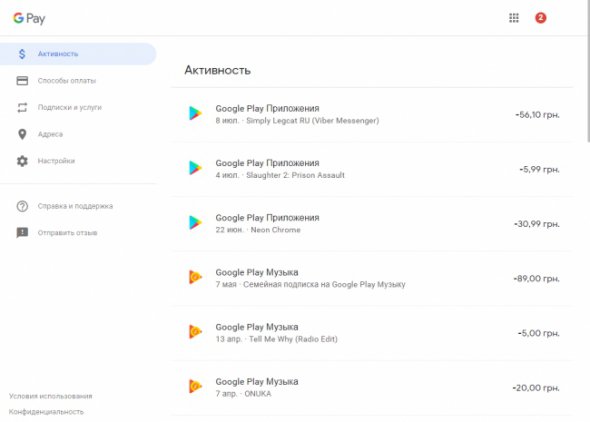Open the Simply Legcat RU transaction

click(372, 114)
